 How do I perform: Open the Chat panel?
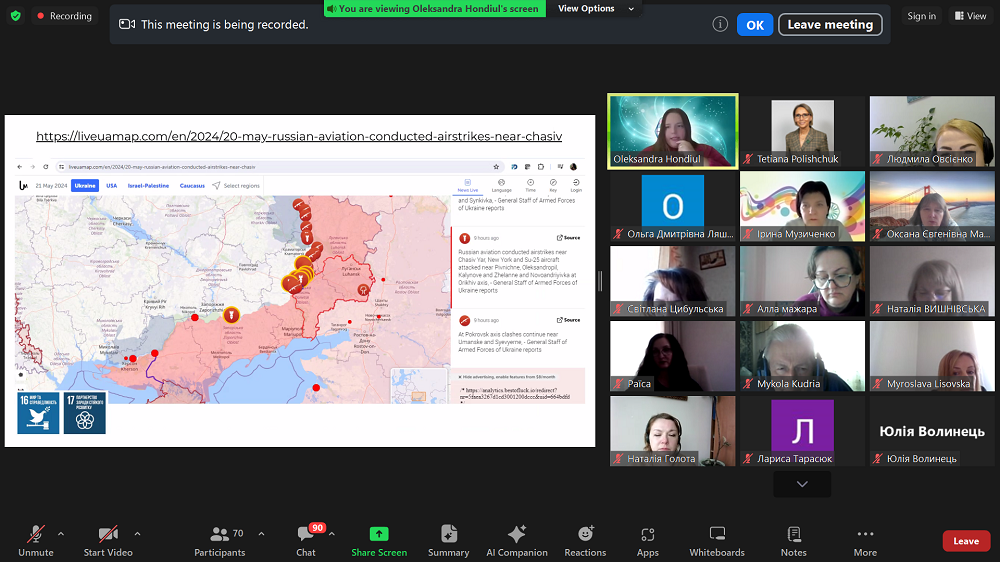pyautogui.click(x=306, y=540)
